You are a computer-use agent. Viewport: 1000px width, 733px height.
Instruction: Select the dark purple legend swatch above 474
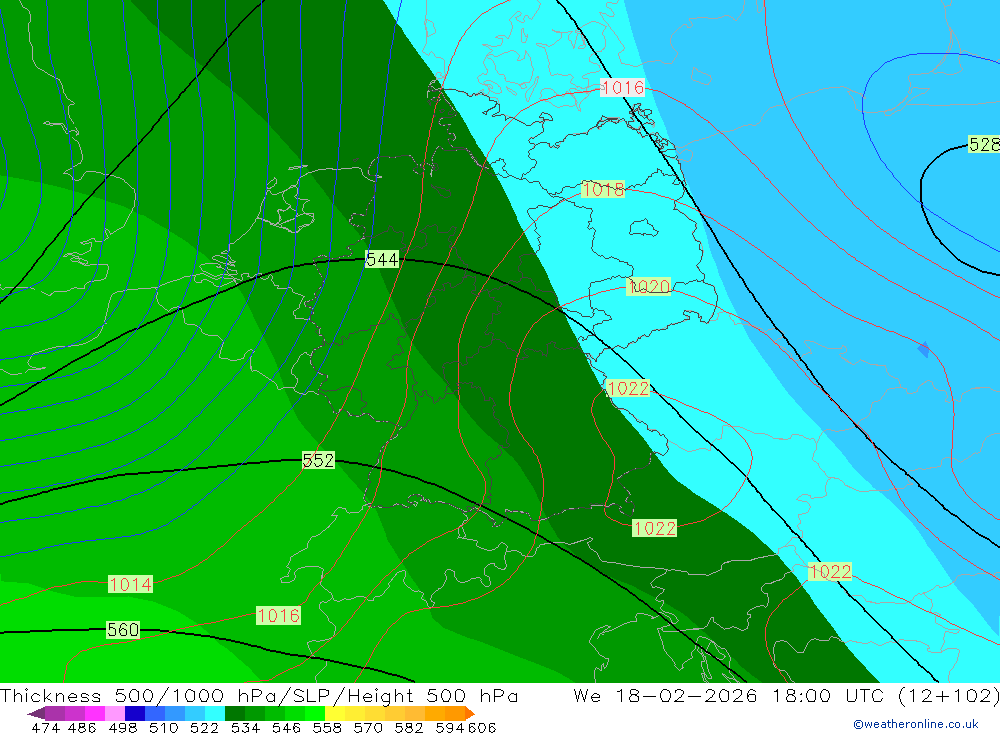point(55,713)
